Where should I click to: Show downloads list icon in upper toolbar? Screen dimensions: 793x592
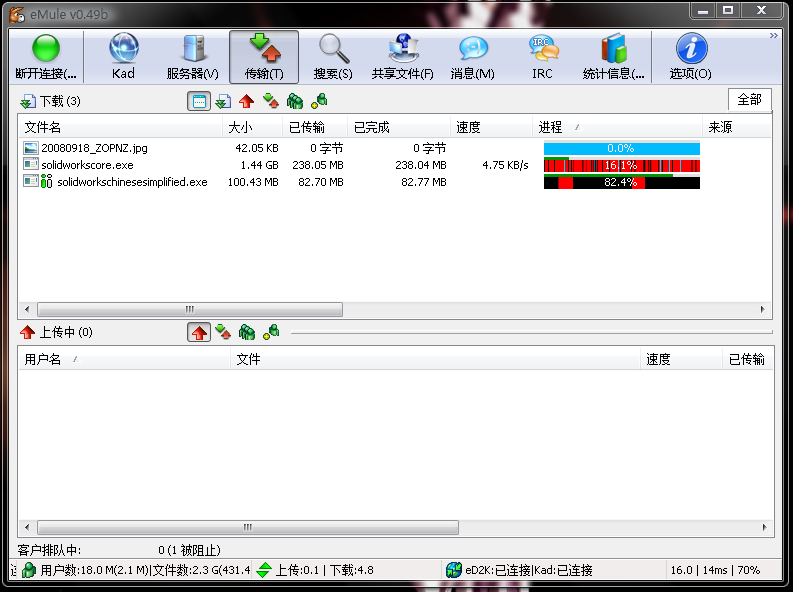click(223, 101)
